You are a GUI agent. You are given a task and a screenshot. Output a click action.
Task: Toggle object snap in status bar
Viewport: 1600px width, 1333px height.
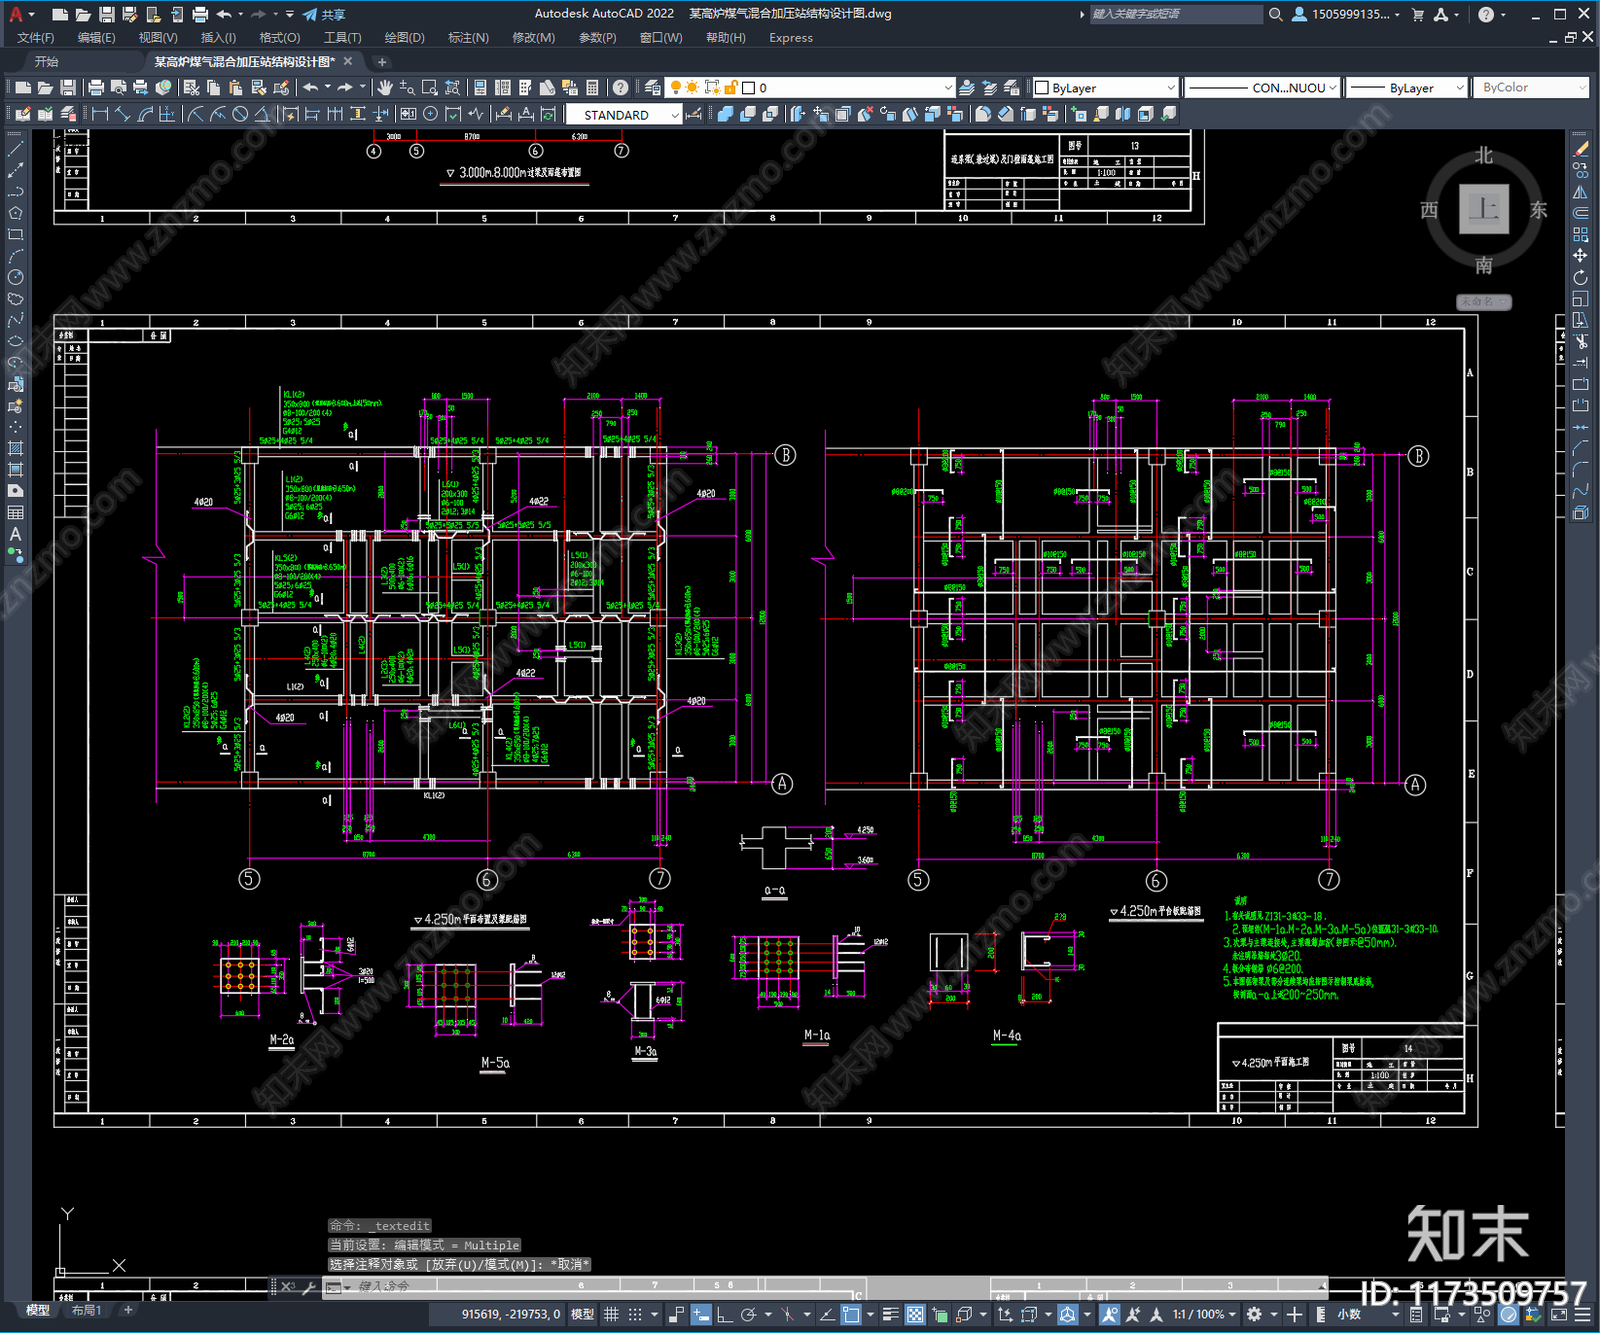click(851, 1314)
